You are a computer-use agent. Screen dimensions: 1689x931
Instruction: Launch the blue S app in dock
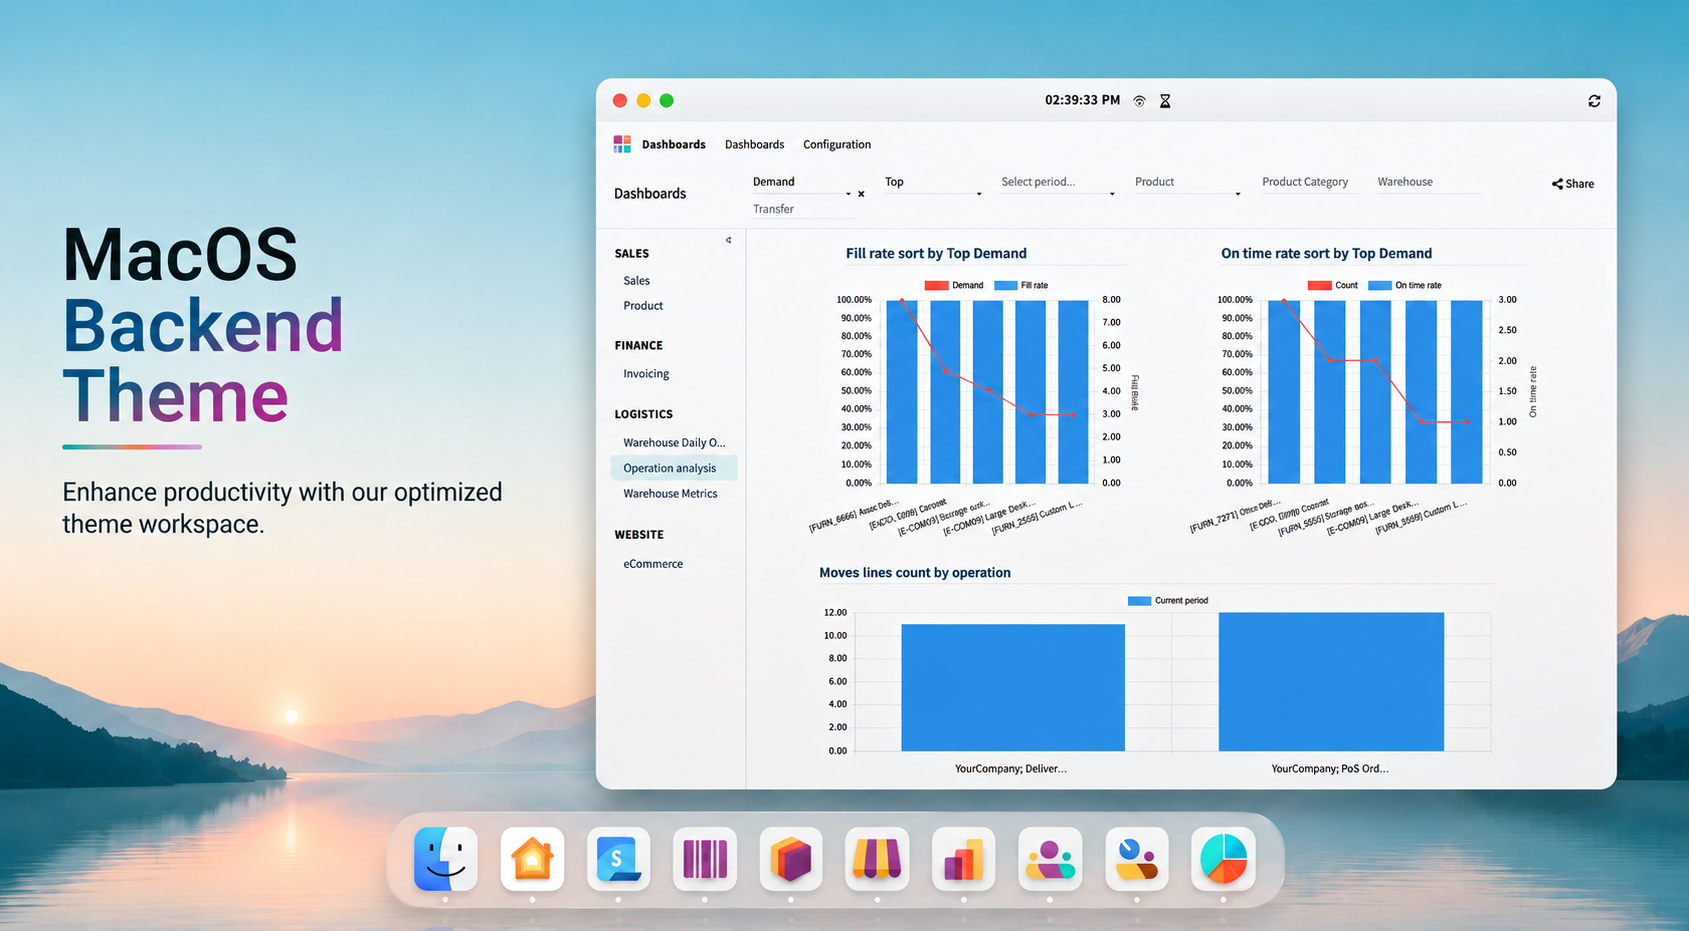(618, 858)
